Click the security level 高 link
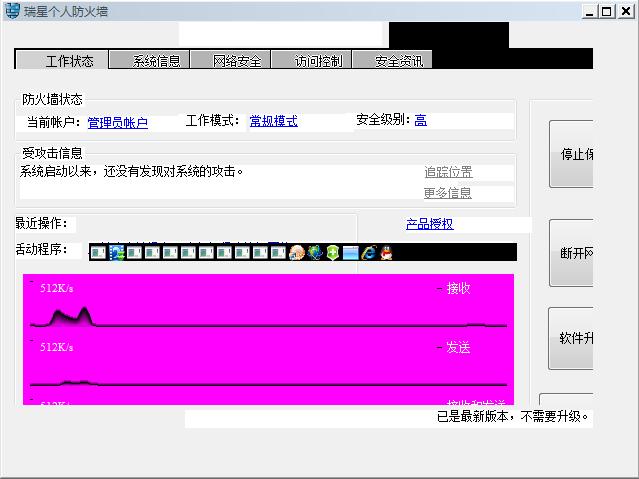Image resolution: width=639 pixels, height=479 pixels. pos(421,120)
